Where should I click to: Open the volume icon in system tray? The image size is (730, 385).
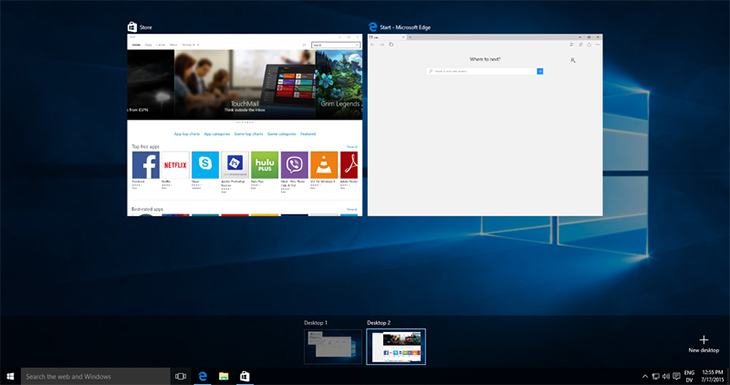(x=666, y=376)
